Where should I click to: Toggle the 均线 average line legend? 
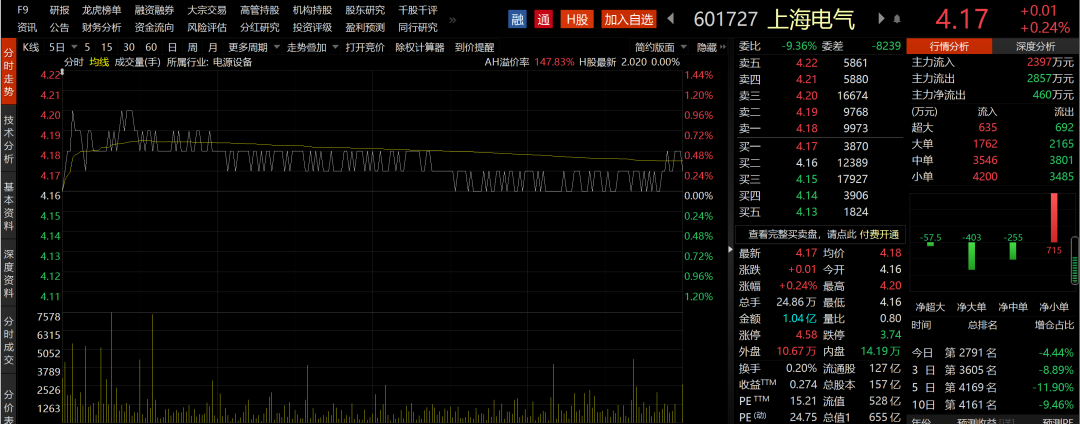coord(99,62)
